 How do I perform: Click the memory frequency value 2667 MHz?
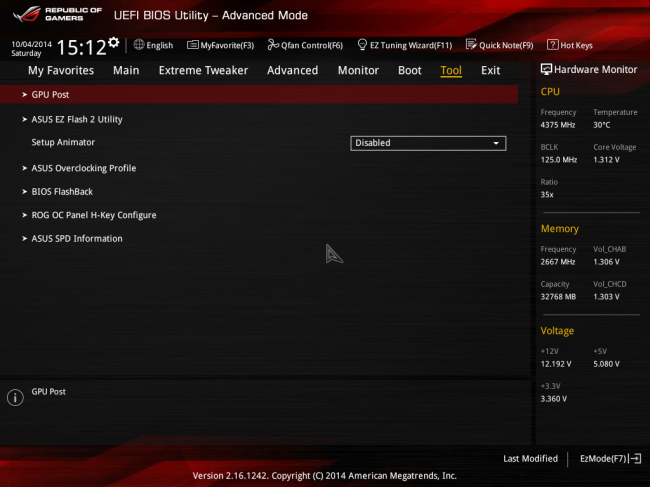(558, 262)
